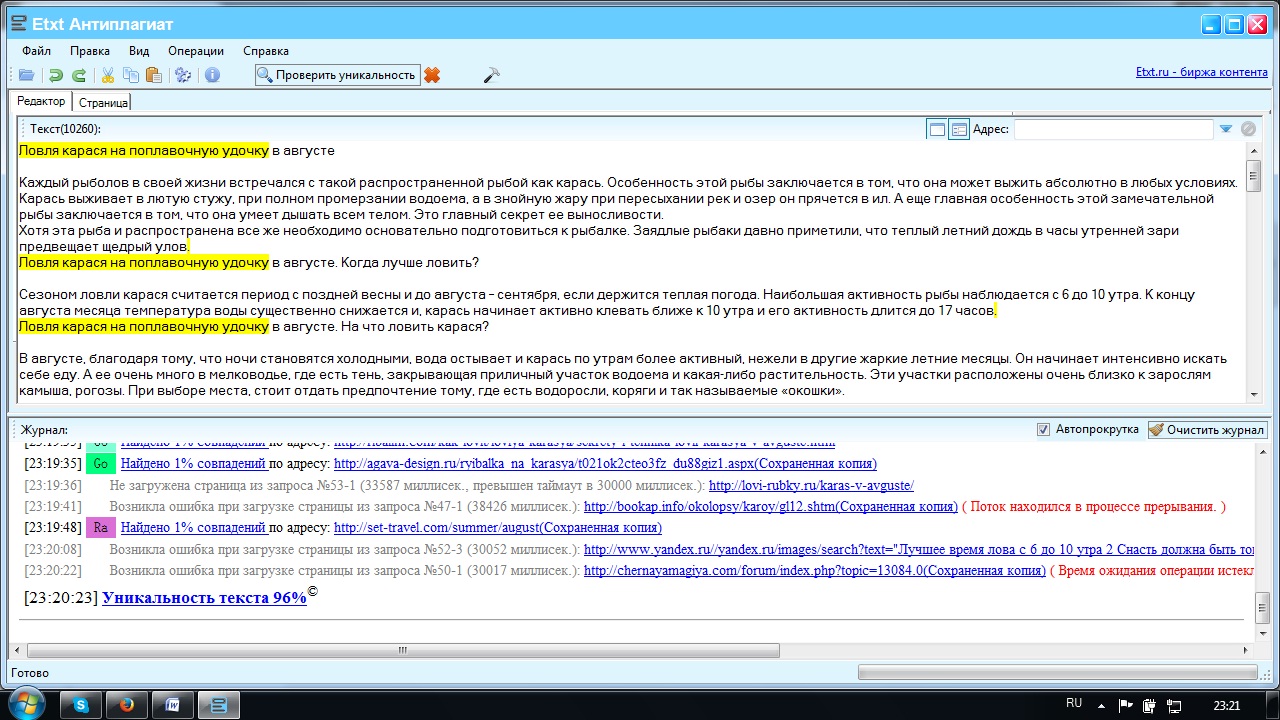Click the RU language indicator in the tray

point(1074,703)
